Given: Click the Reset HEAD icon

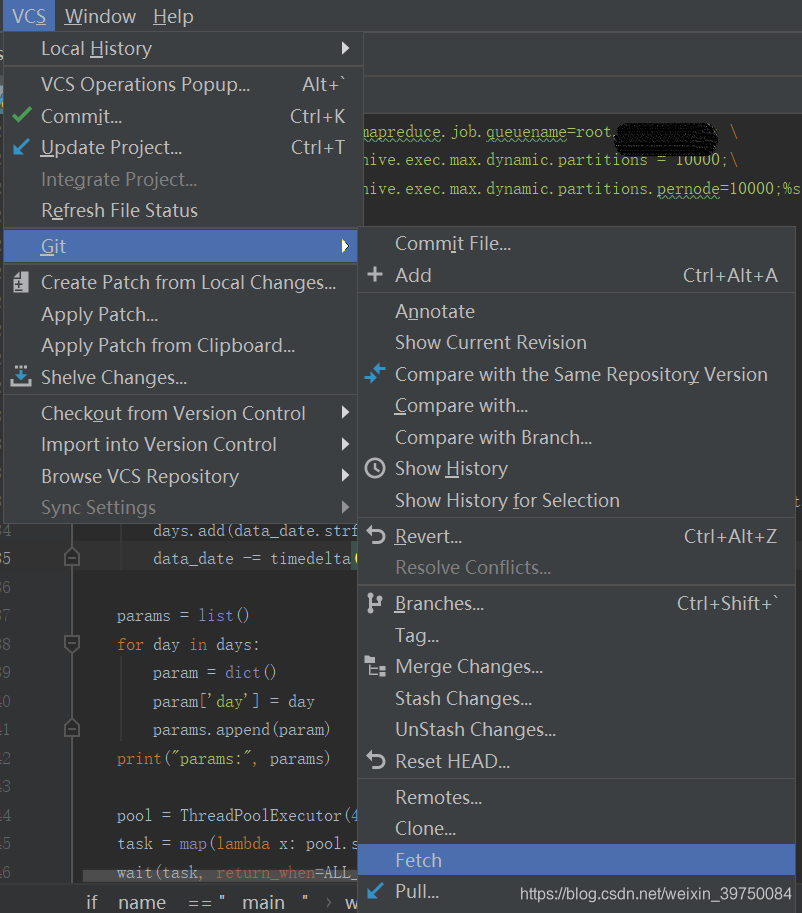Looking at the screenshot, I should pyautogui.click(x=375, y=761).
